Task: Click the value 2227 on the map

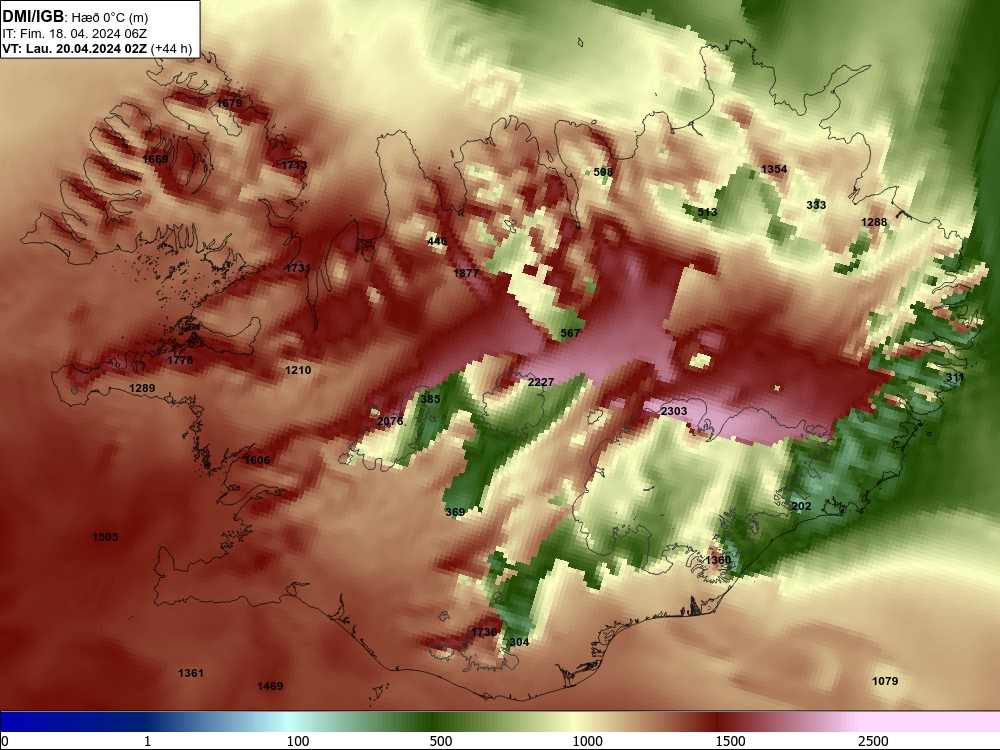Action: 541,382
